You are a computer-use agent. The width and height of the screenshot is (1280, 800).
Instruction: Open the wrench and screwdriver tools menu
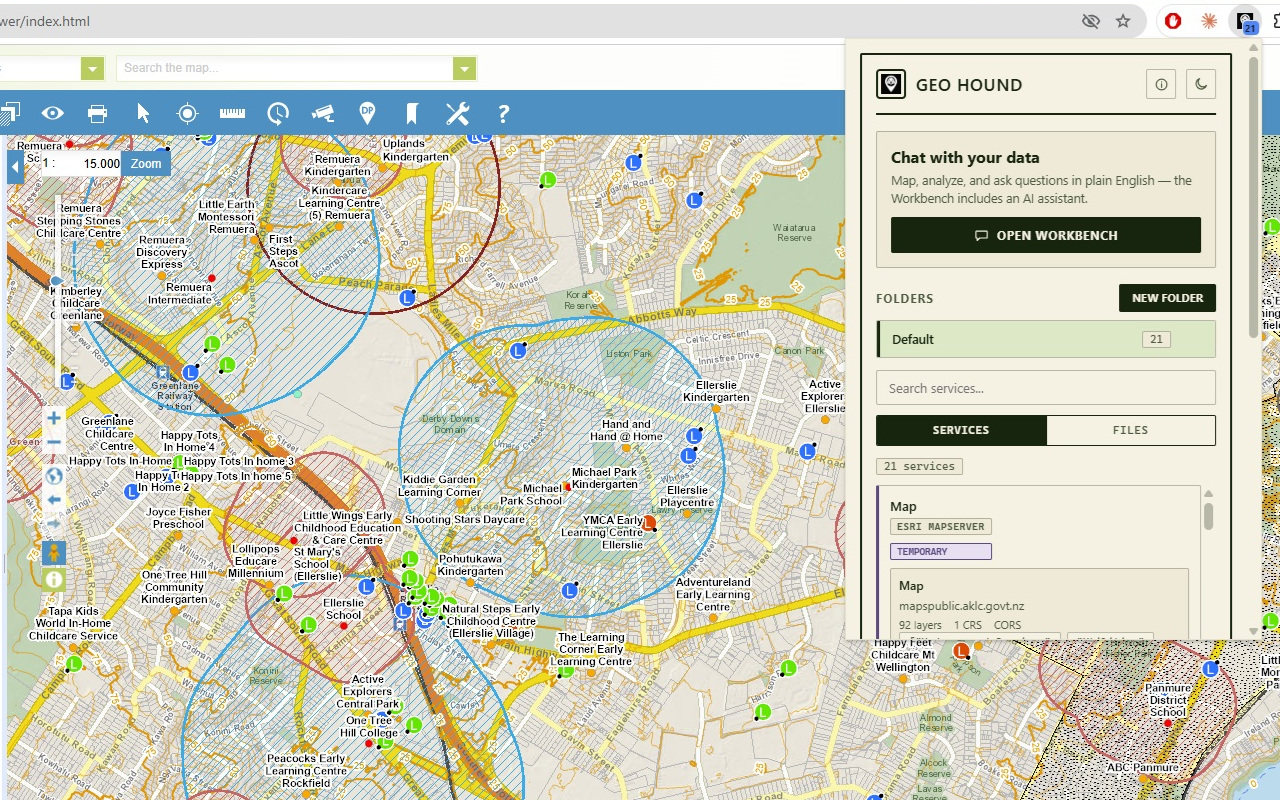point(457,114)
